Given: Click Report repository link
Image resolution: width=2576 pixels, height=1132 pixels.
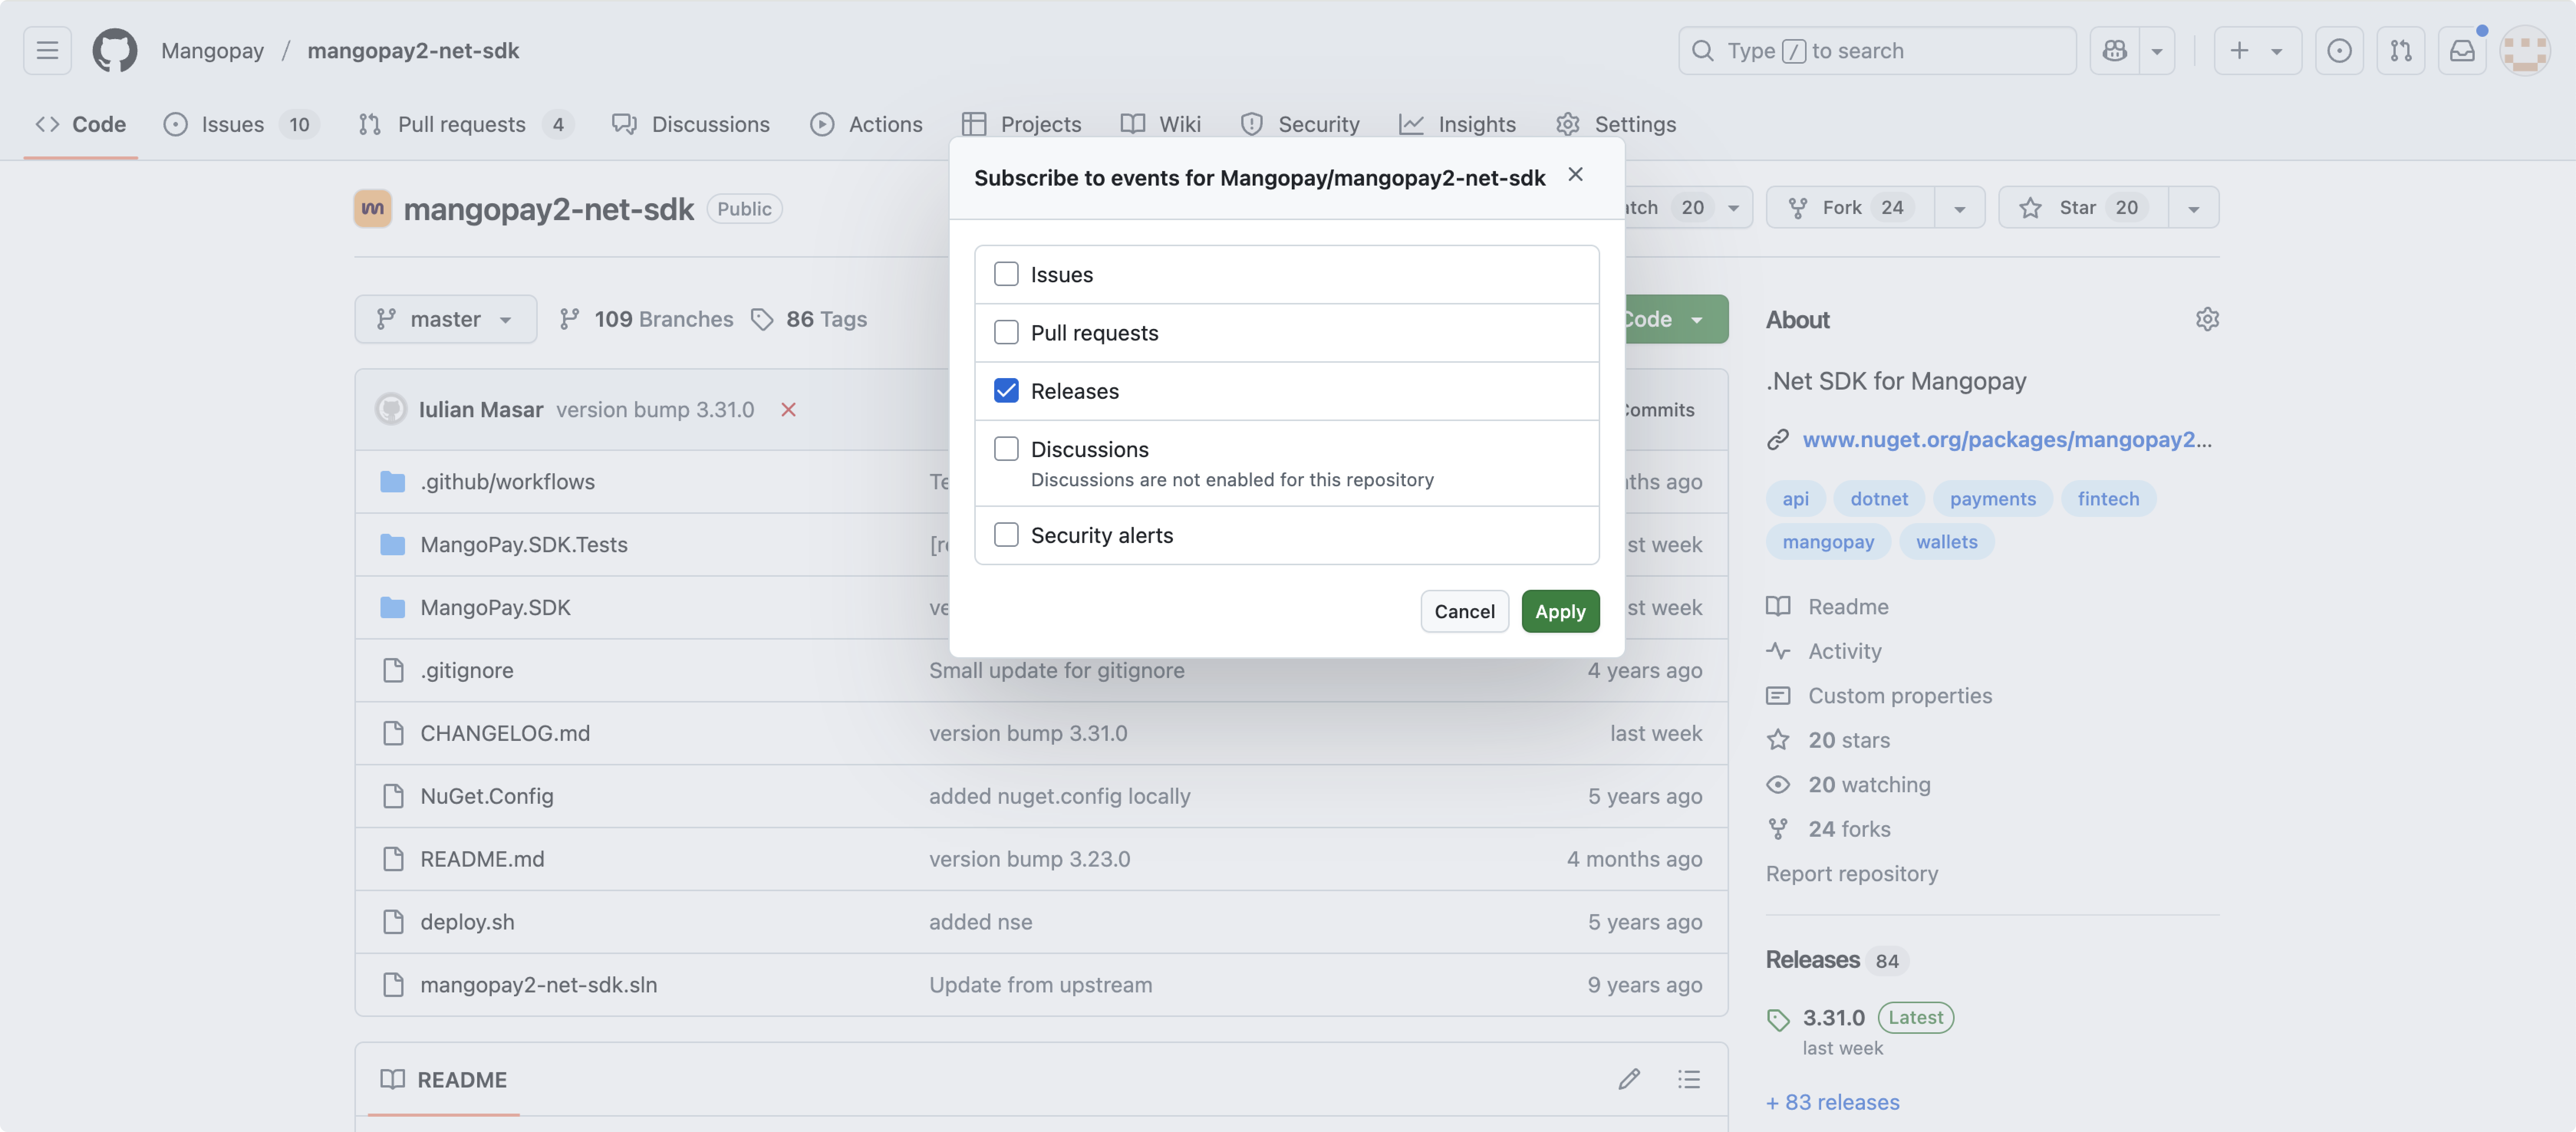Looking at the screenshot, I should [x=1851, y=873].
